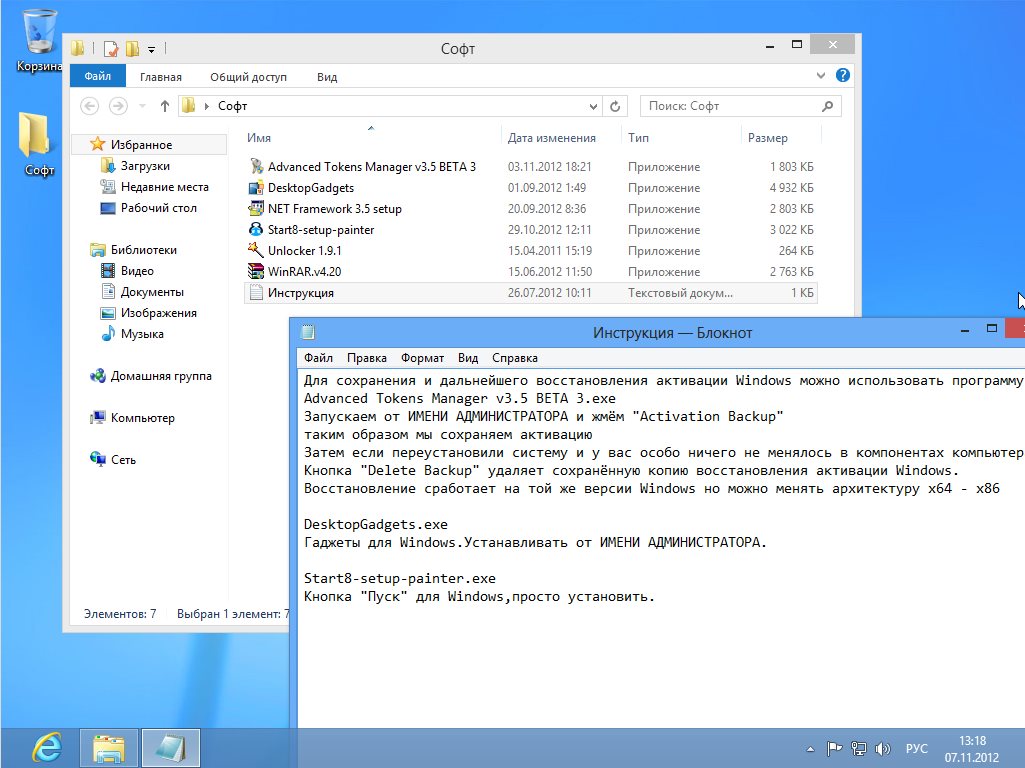Select the Unlocker 1.9.1 icon
Screen dimensions: 1025x768
(x=256, y=250)
